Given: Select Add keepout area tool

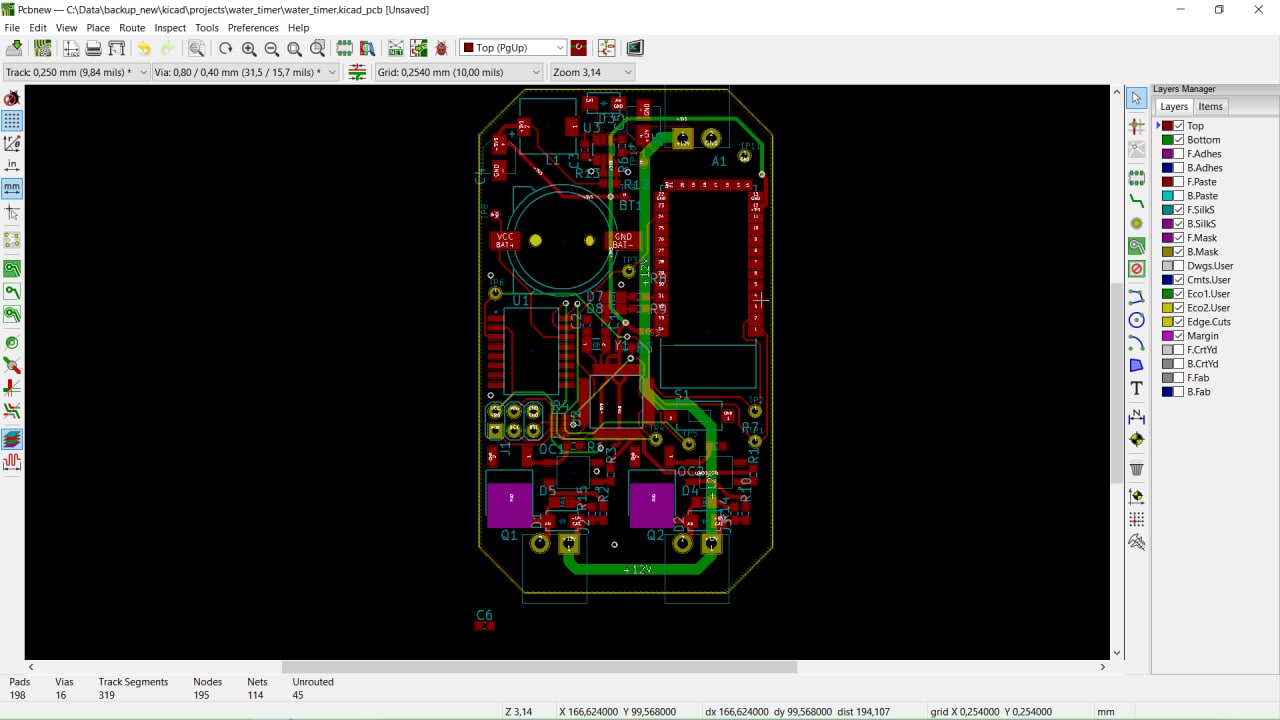Looking at the screenshot, I should coord(1136,269).
